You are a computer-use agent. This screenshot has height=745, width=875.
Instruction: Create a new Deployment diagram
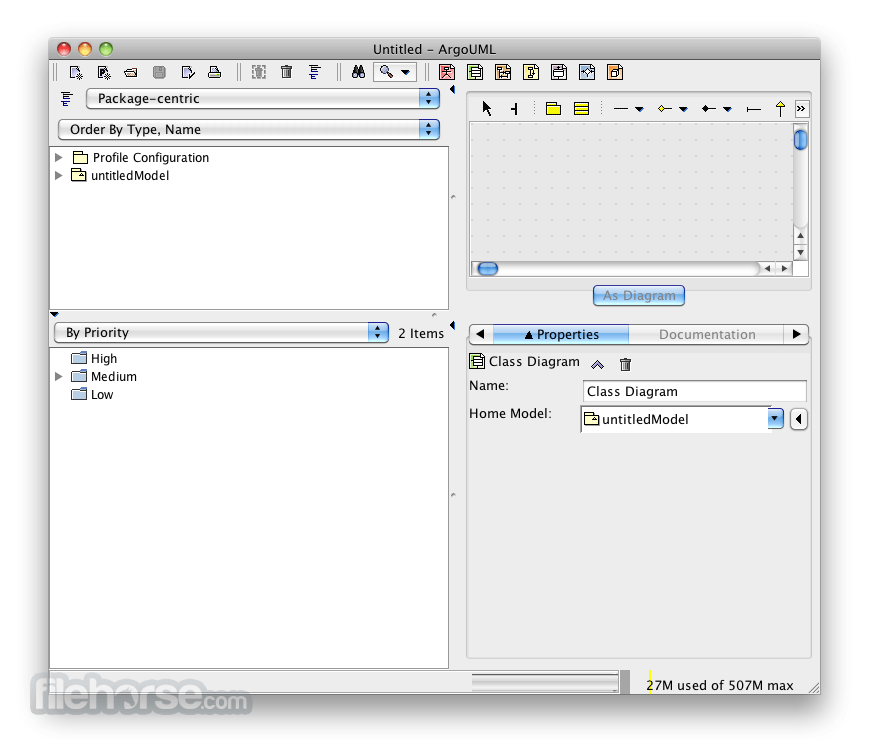coord(615,72)
